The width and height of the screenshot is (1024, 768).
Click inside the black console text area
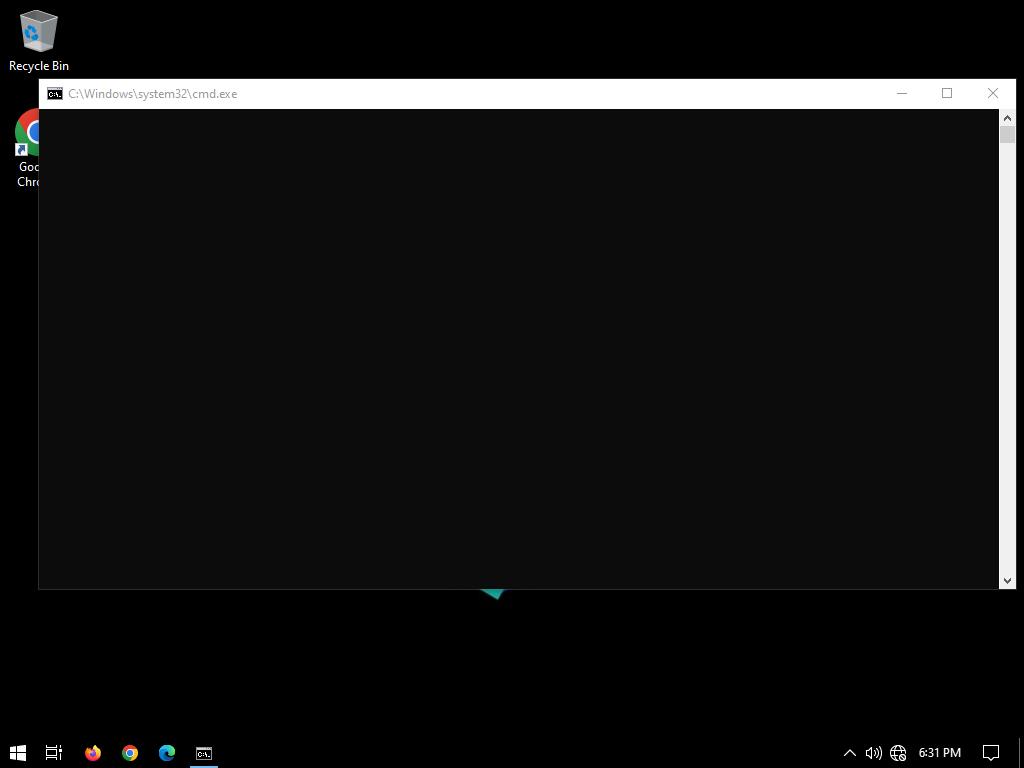click(518, 348)
